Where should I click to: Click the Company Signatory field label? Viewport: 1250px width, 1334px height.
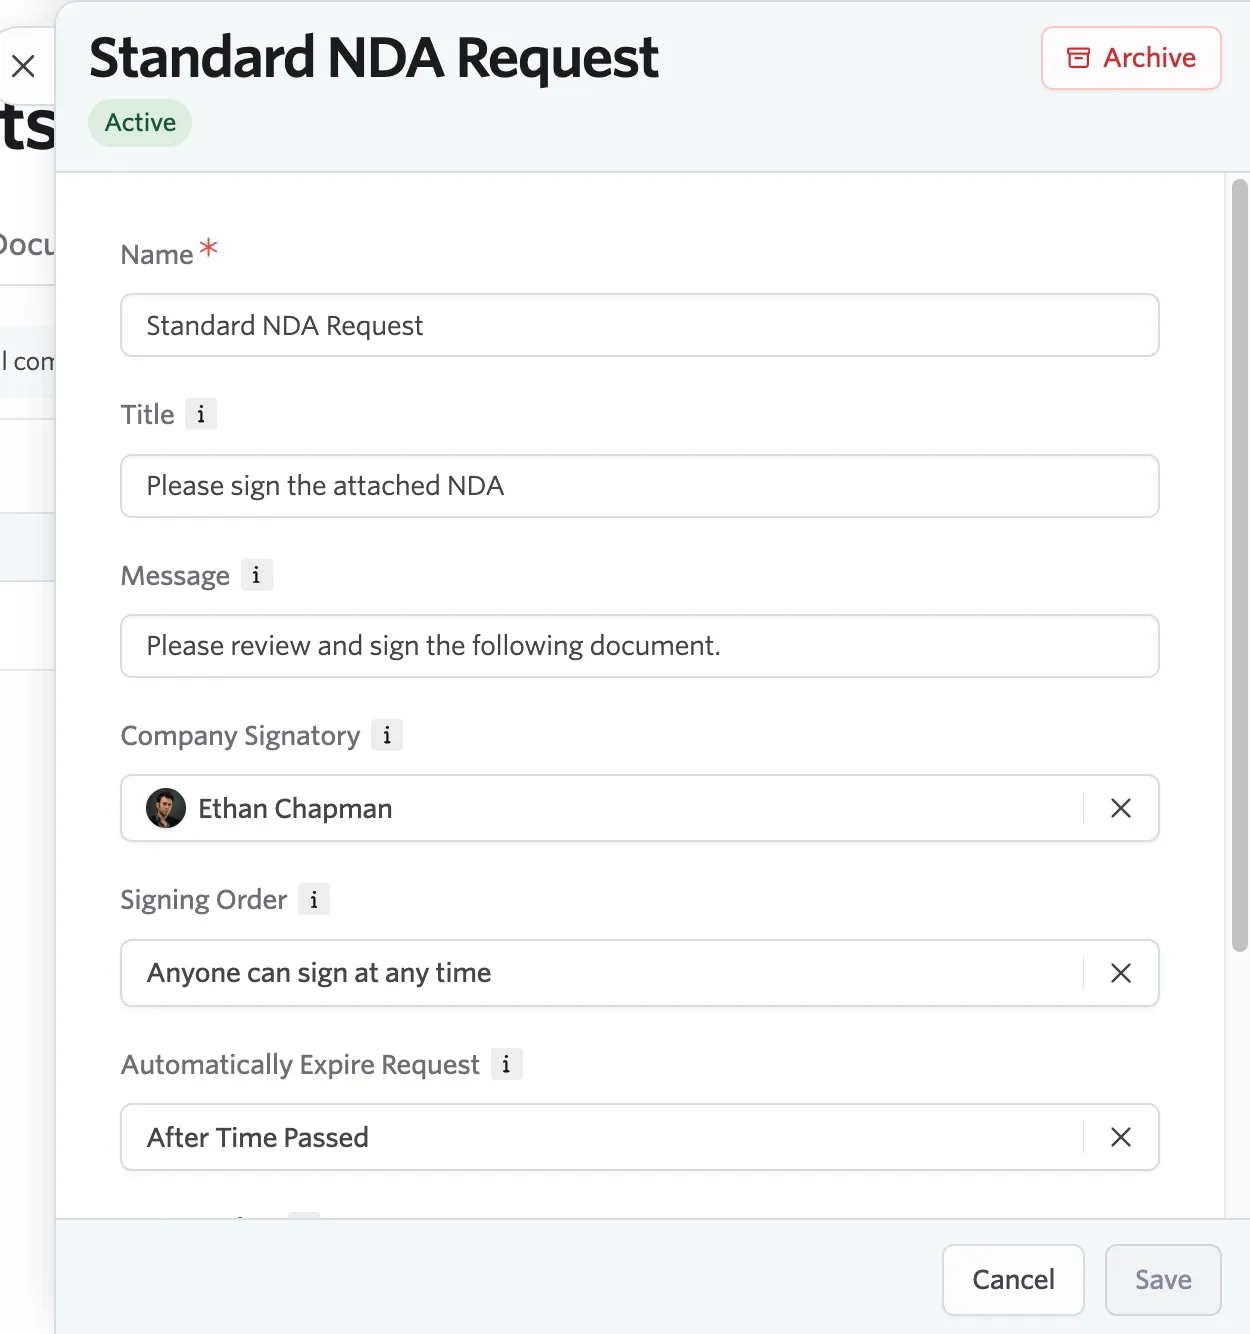point(240,736)
